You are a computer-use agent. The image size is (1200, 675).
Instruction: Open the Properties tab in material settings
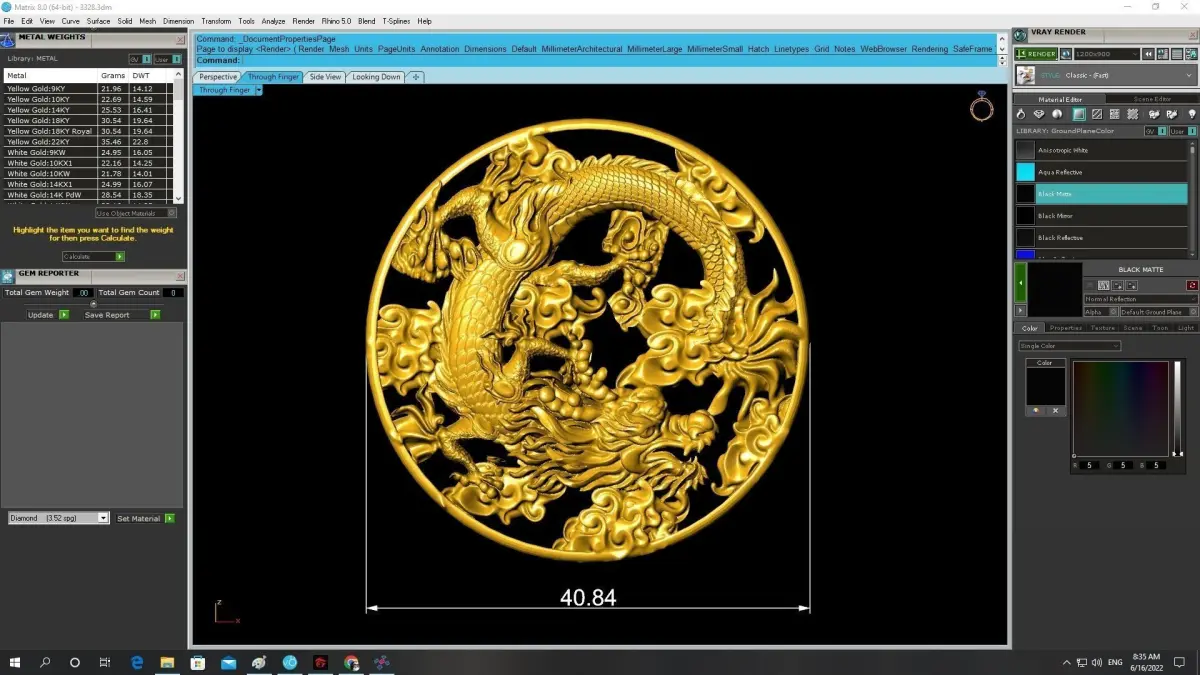click(1065, 328)
